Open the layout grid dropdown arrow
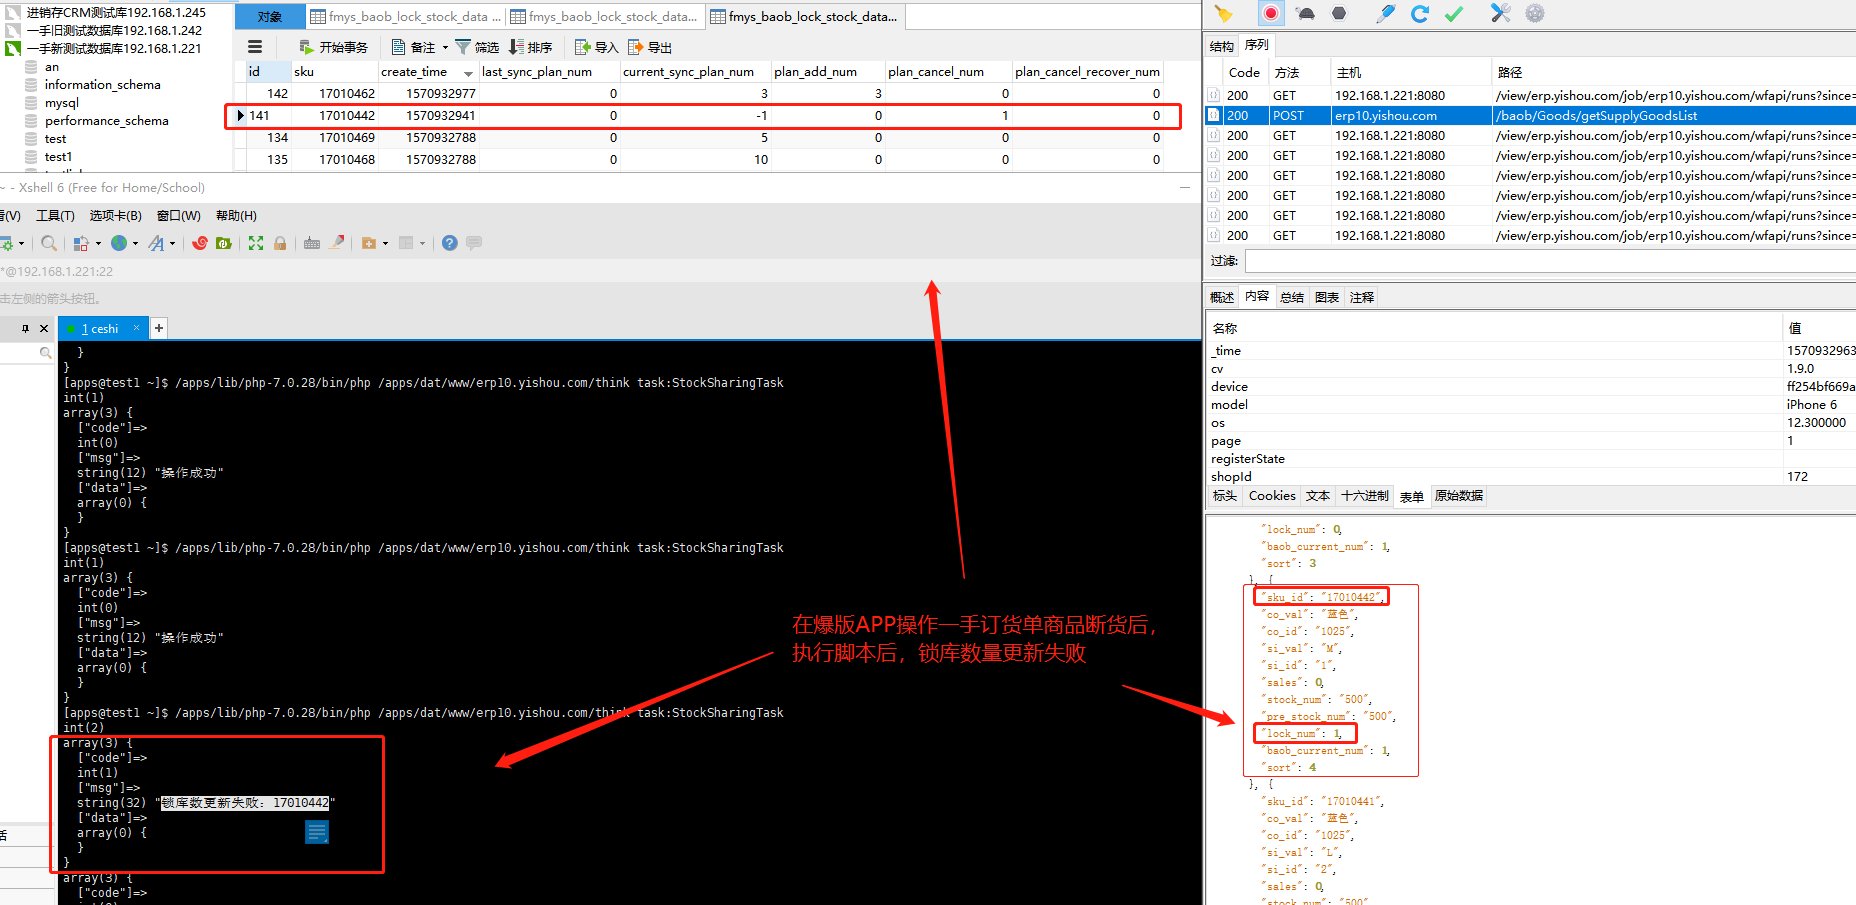The width and height of the screenshot is (1856, 905). pos(422,243)
